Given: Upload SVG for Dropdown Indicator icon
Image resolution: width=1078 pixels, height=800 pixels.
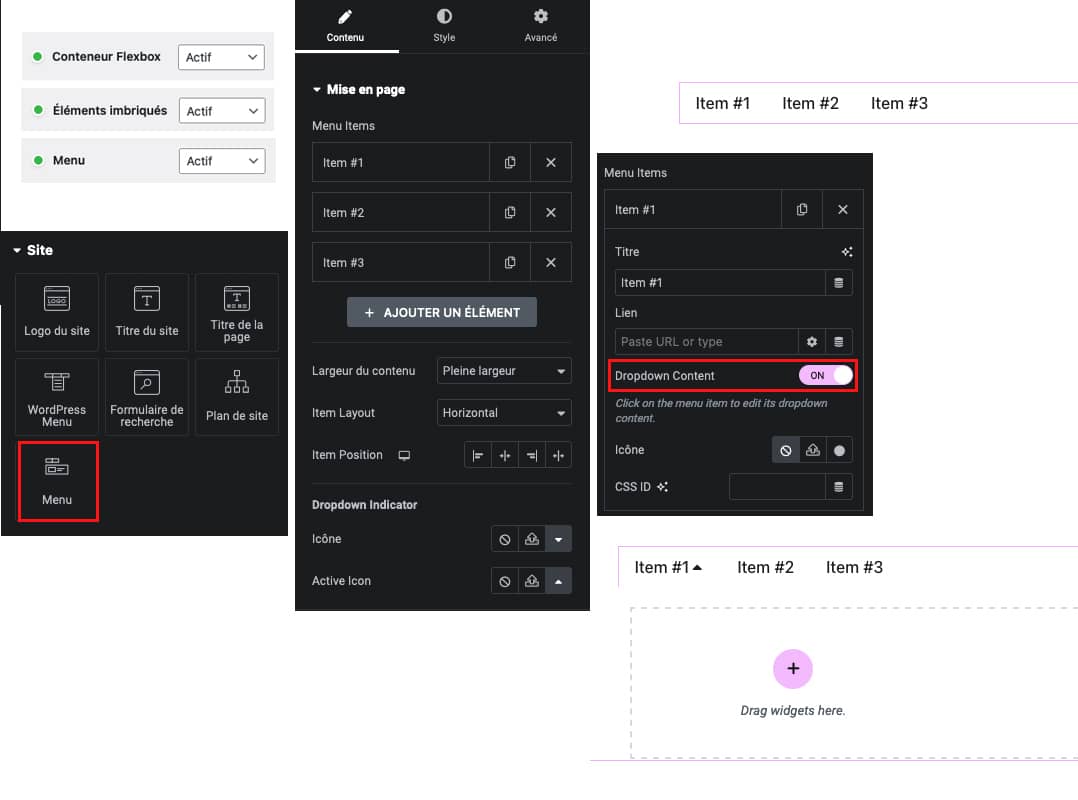Looking at the screenshot, I should tap(531, 540).
